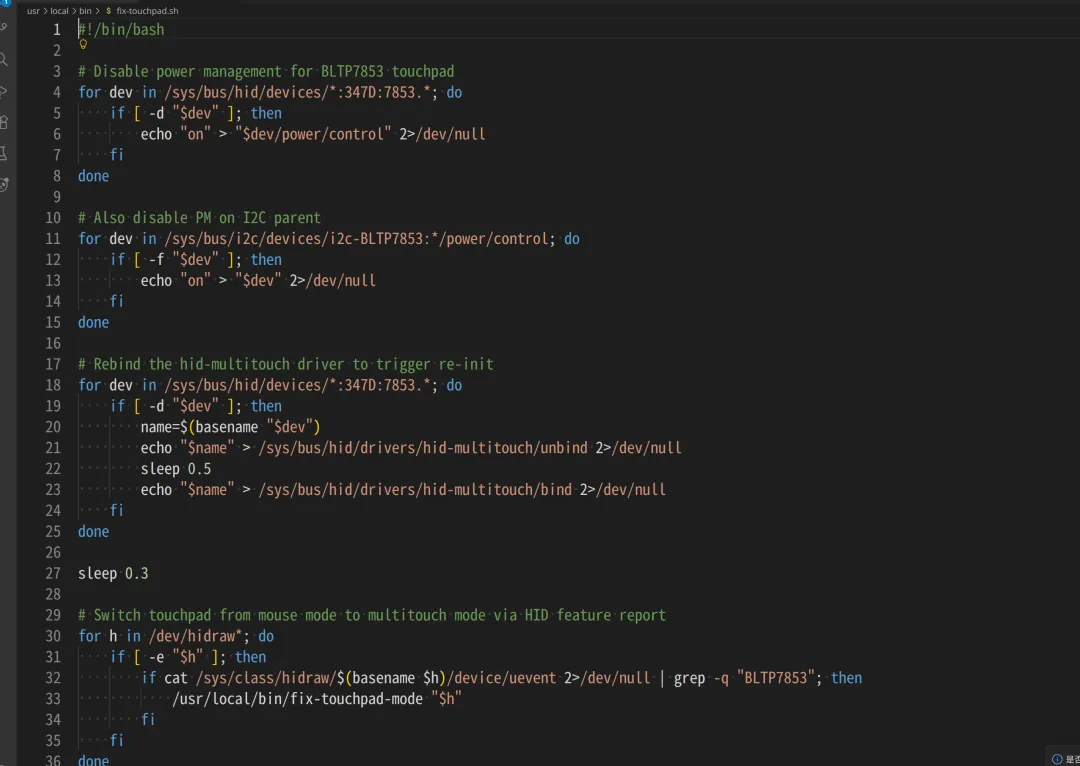
Task: Click comment '# Disable power management for BLTP7853 touchpad'
Action: [266, 72]
